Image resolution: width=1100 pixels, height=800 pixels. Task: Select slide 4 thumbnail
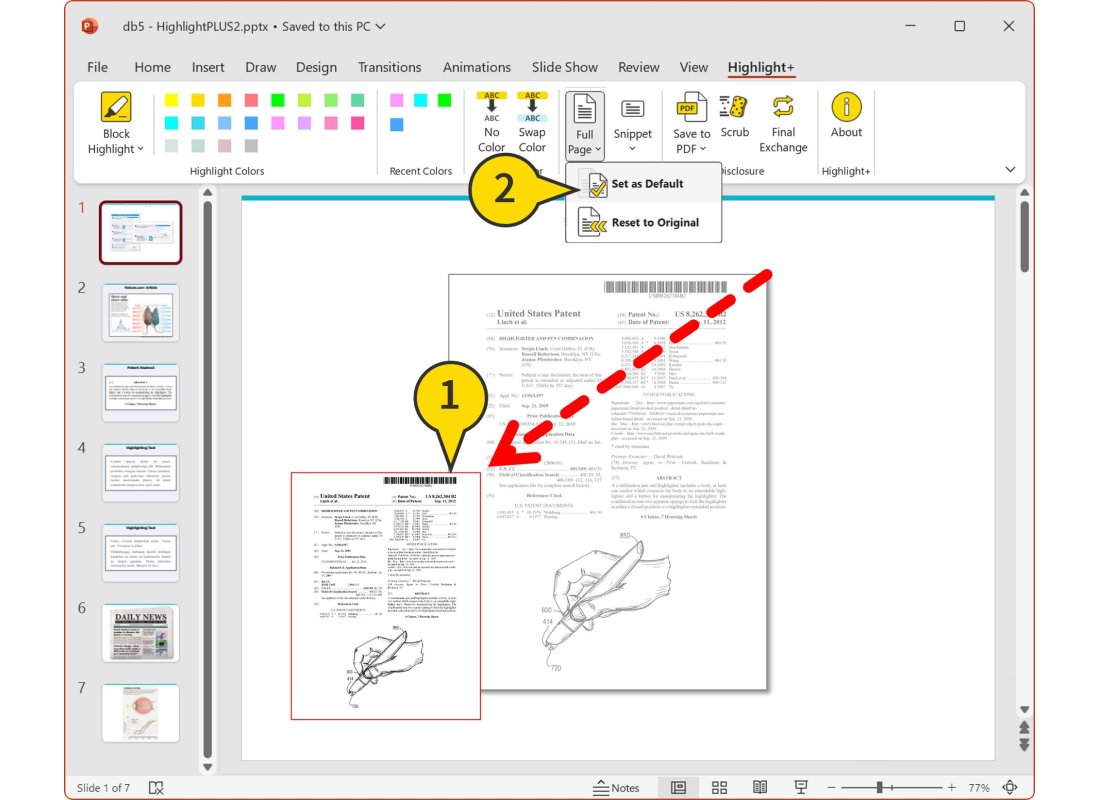pos(140,473)
